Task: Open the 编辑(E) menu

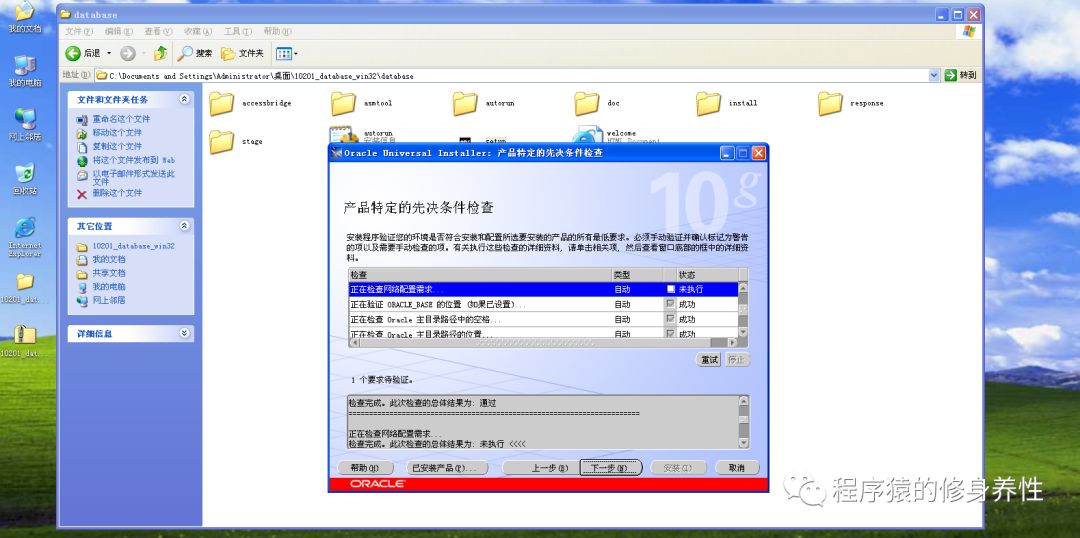Action: (x=118, y=32)
